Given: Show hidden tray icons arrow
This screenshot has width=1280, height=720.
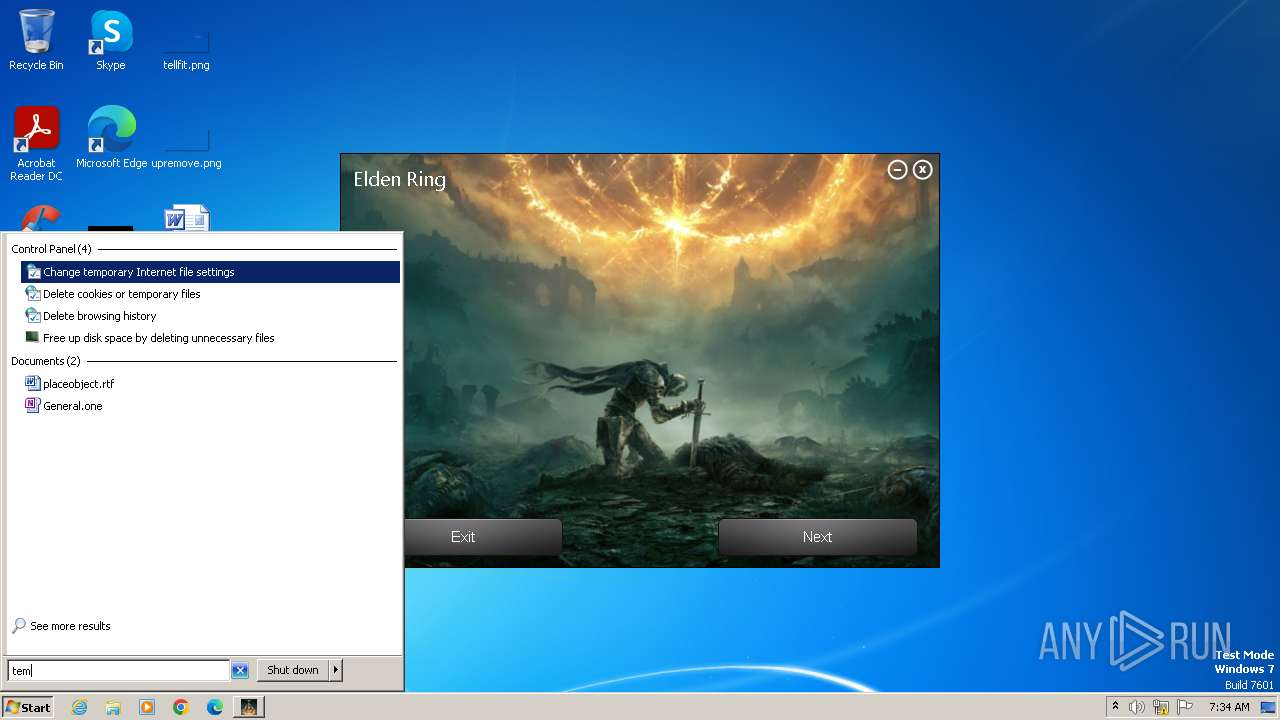Looking at the screenshot, I should point(1115,707).
